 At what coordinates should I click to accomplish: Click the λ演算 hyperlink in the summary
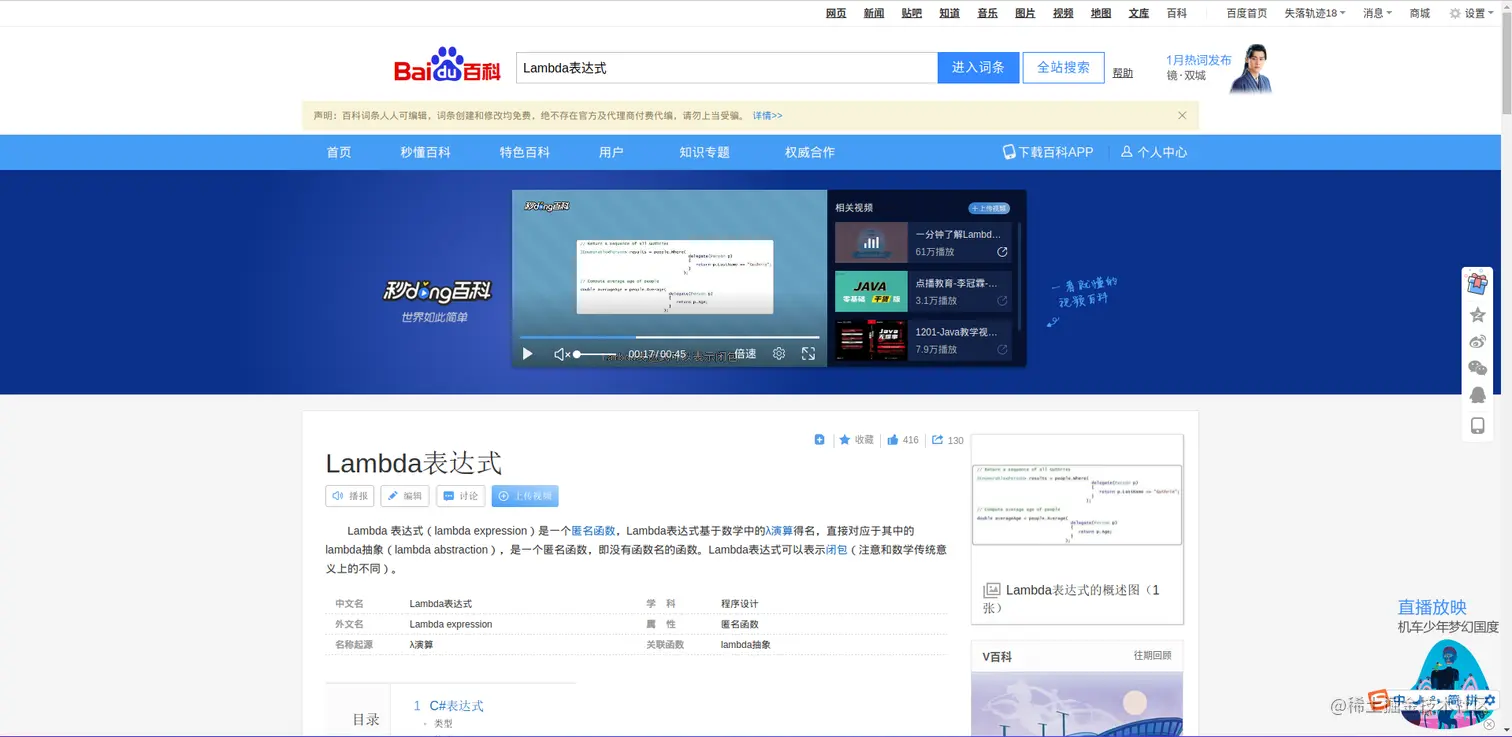click(779, 531)
